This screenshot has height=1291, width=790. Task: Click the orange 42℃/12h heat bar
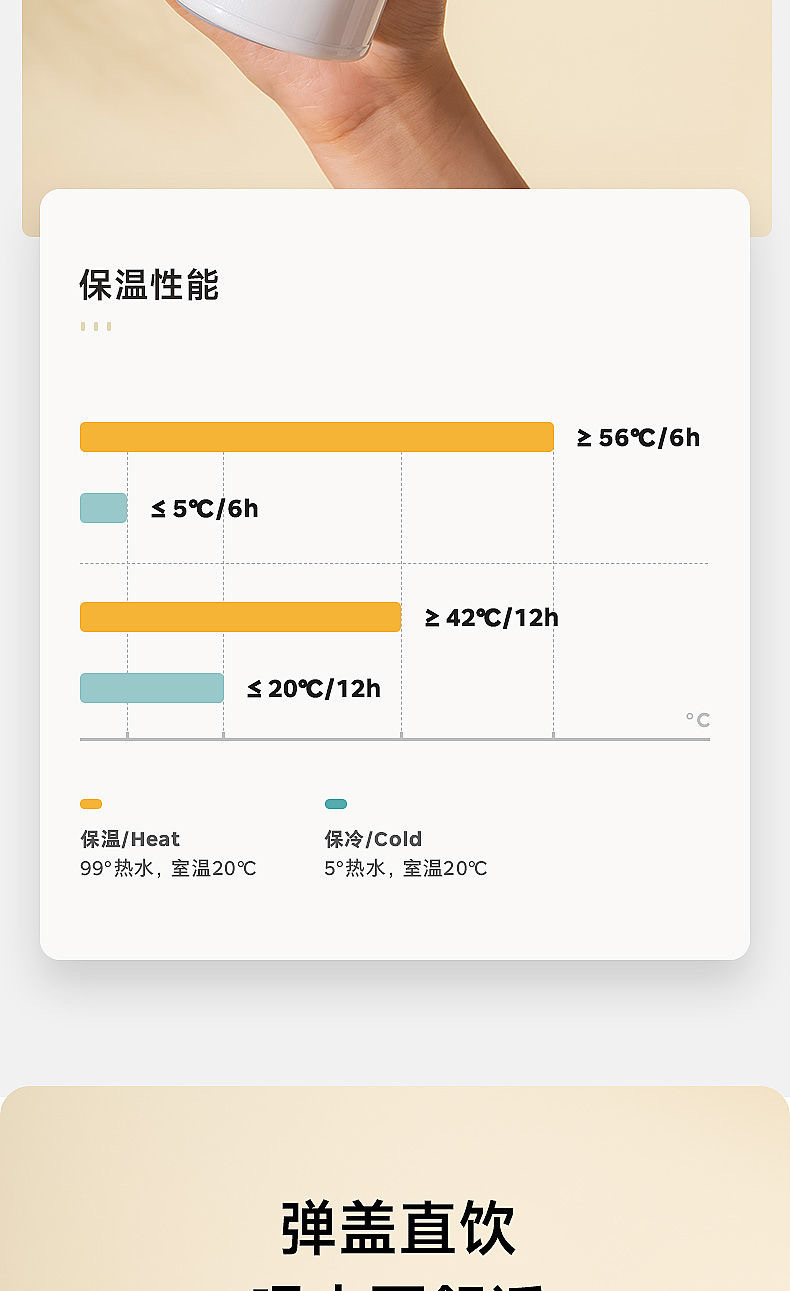(x=240, y=617)
